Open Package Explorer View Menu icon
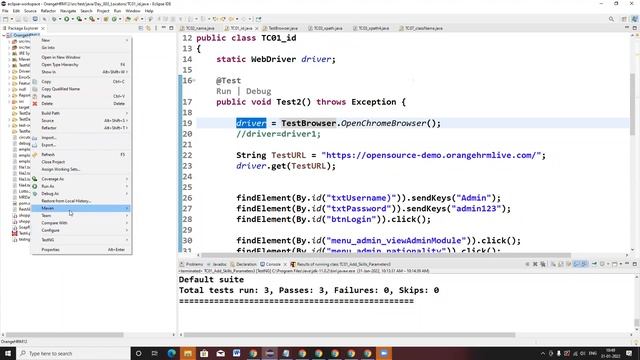The width and height of the screenshot is (640, 360). pos(156,28)
